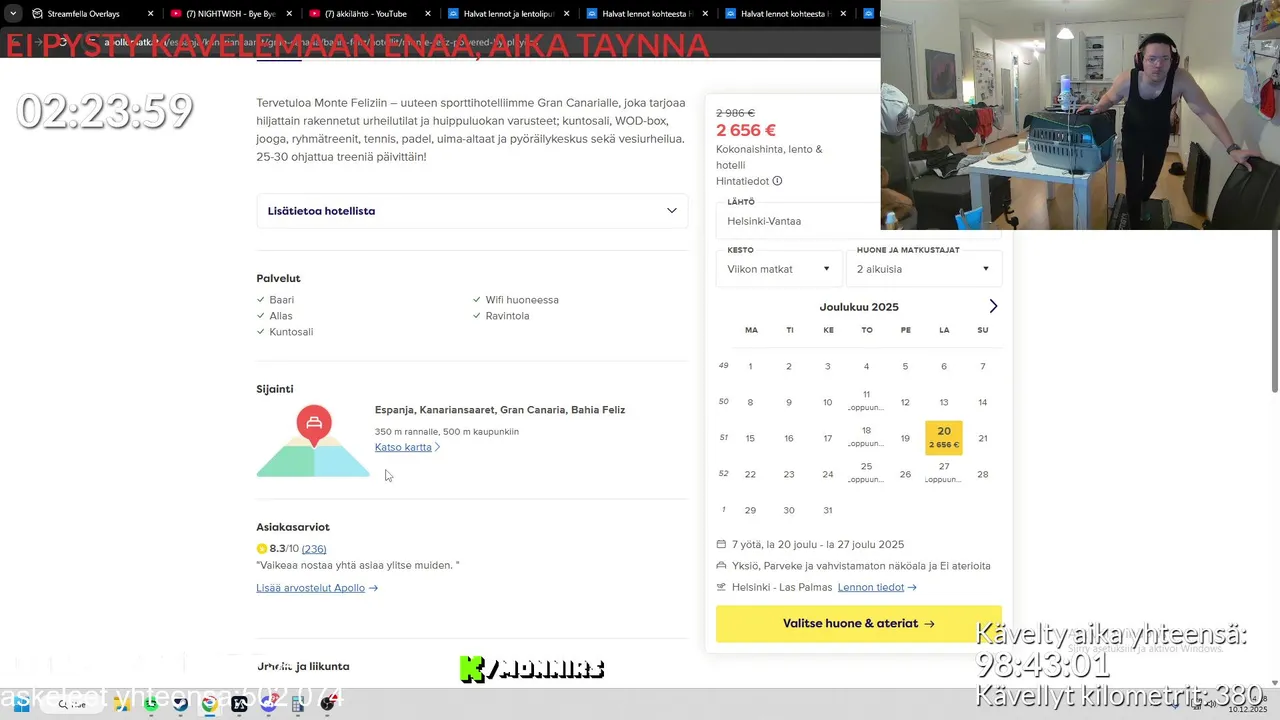
Task: Go to next month in the calendar
Action: pos(993,306)
